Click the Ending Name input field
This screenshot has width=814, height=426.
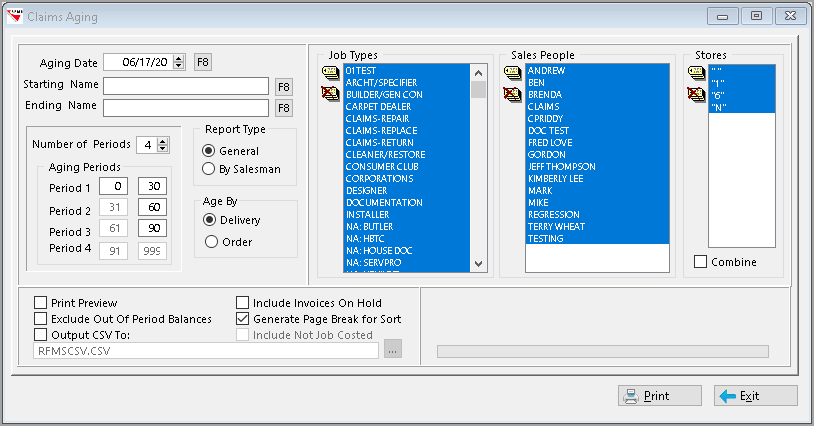pos(186,108)
